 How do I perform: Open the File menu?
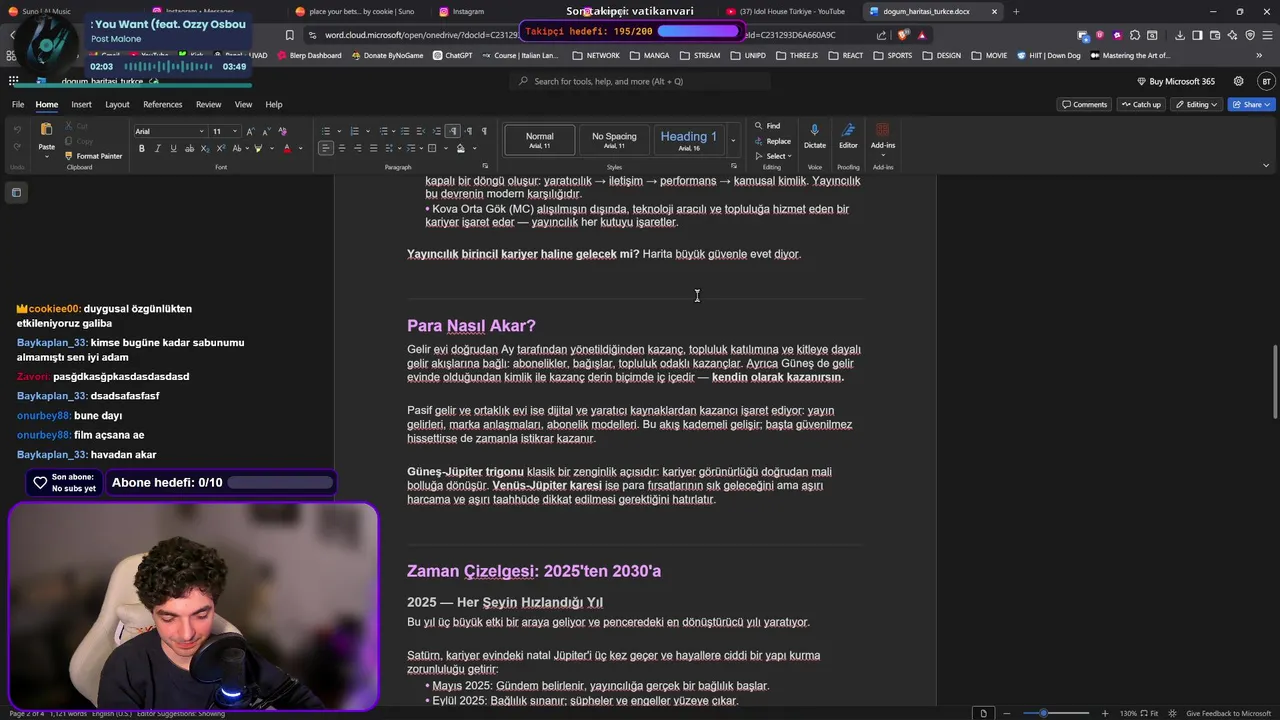[18, 104]
